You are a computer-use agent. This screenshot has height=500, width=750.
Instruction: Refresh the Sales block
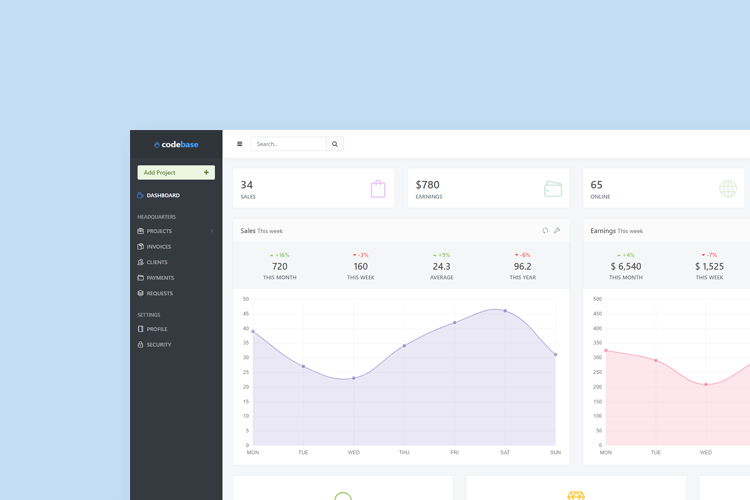tap(545, 231)
